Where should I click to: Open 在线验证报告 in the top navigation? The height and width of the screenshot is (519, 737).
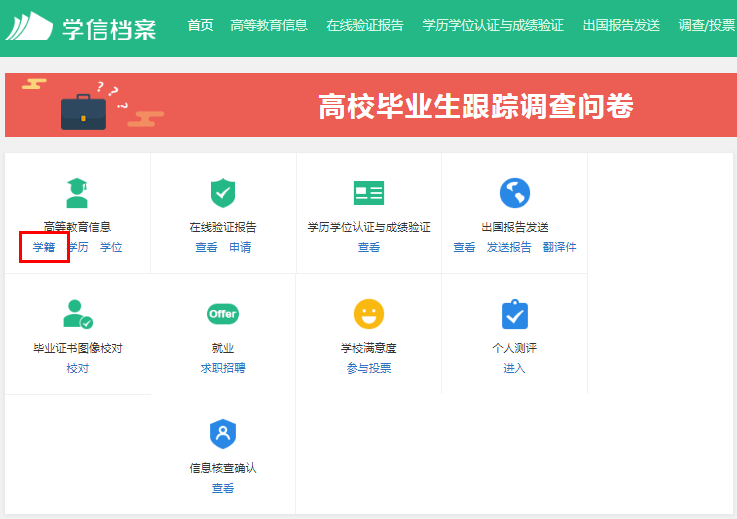pos(364,25)
